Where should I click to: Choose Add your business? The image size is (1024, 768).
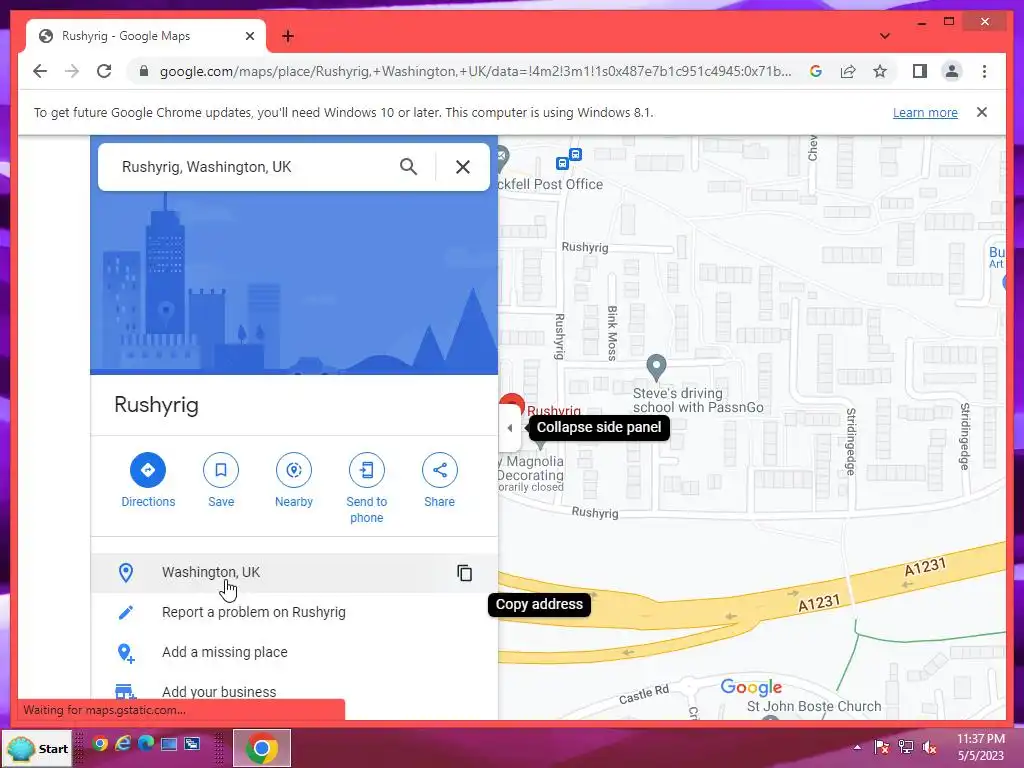(294, 692)
